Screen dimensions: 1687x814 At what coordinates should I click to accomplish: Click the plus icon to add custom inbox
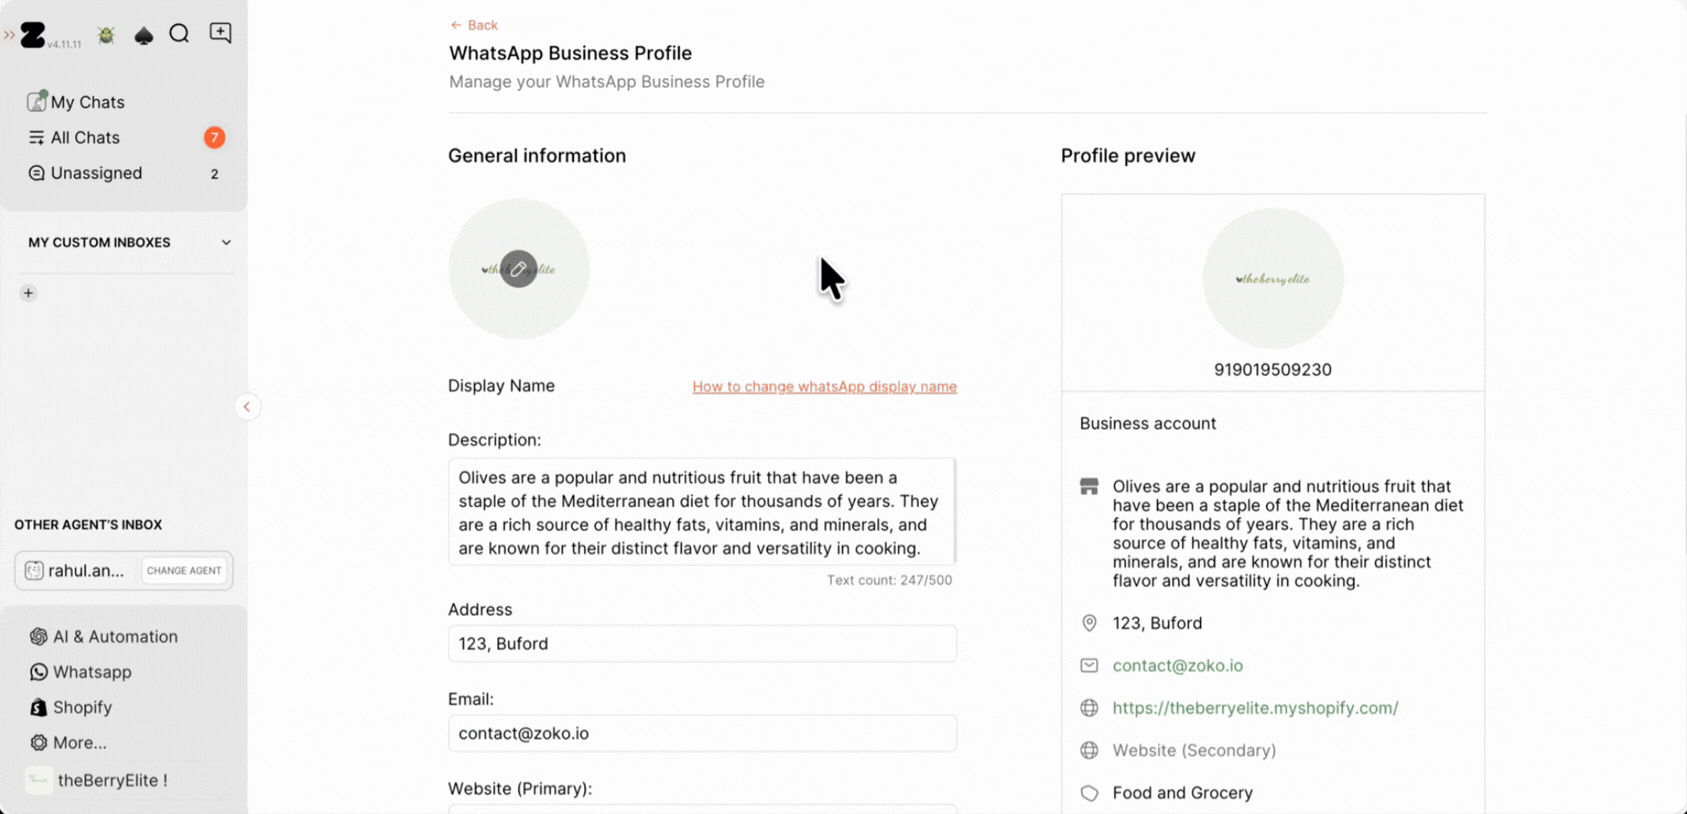point(29,293)
